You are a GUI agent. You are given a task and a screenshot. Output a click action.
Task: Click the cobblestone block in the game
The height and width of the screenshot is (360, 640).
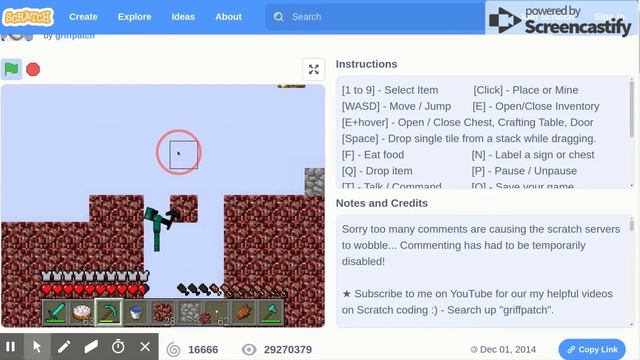pos(315,181)
